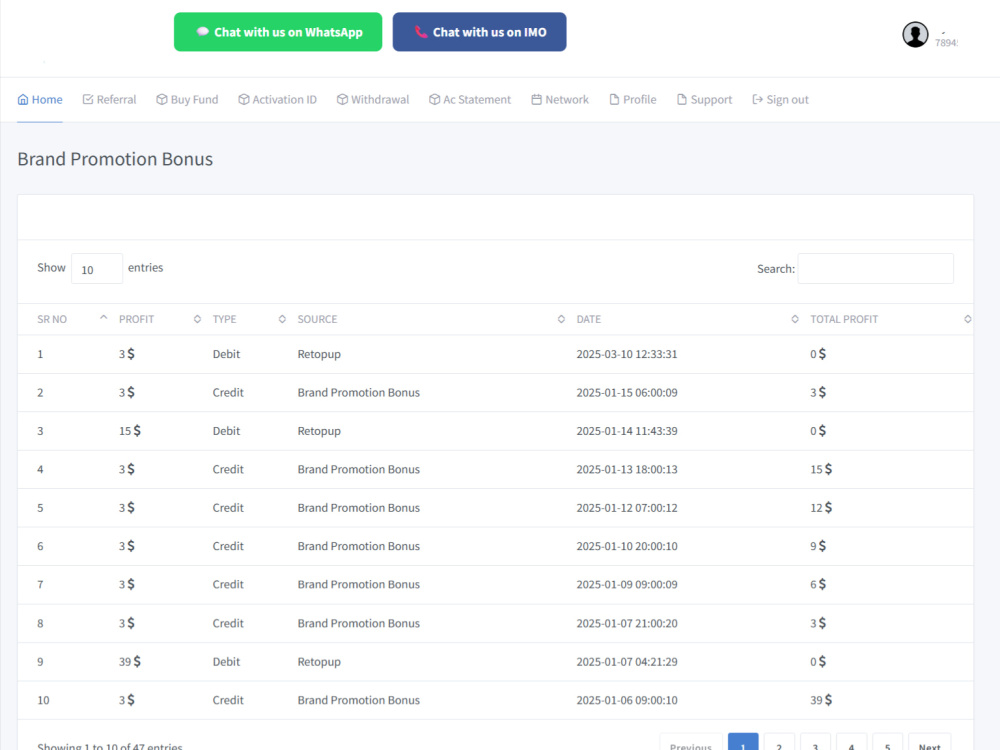Click Brand Promotion Bonus in row 7
This screenshot has width=1000, height=750.
tap(358, 584)
